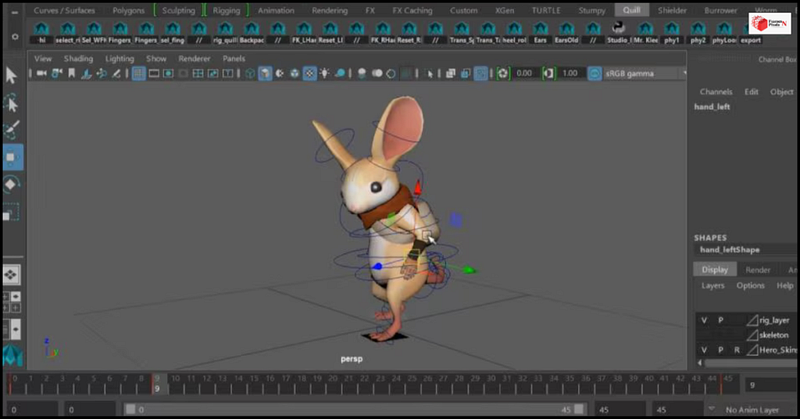Activate the Move tool in the toolbox
This screenshot has width=800, height=419.
click(x=12, y=157)
